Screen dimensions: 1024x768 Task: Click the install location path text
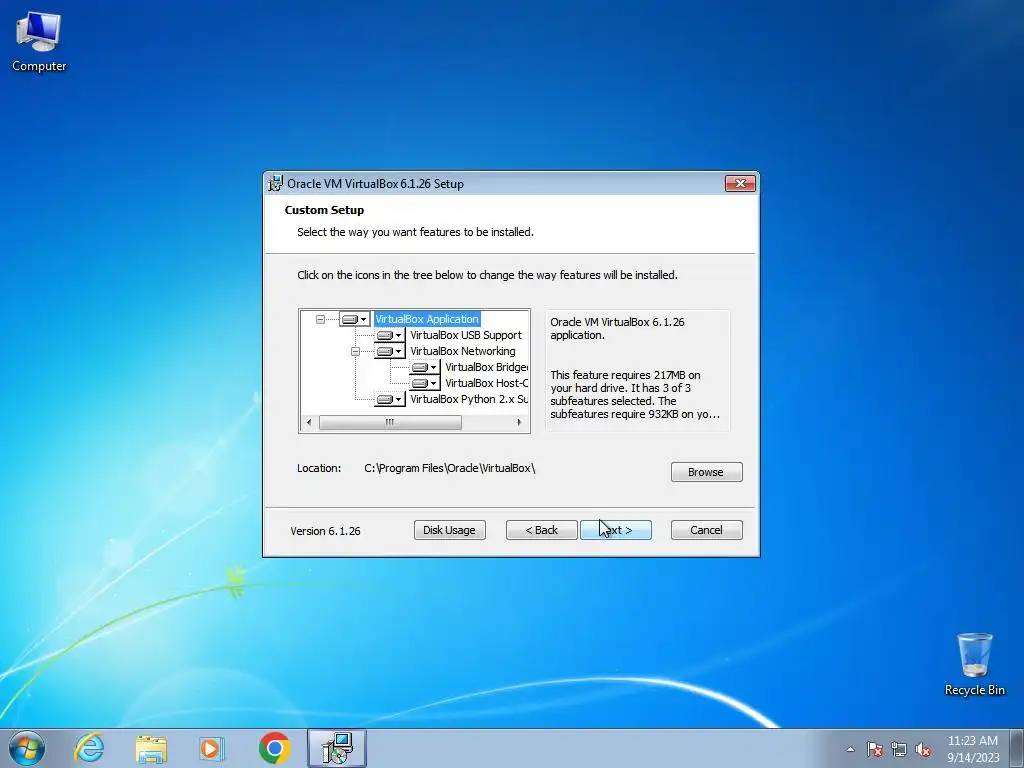pyautogui.click(x=449, y=468)
